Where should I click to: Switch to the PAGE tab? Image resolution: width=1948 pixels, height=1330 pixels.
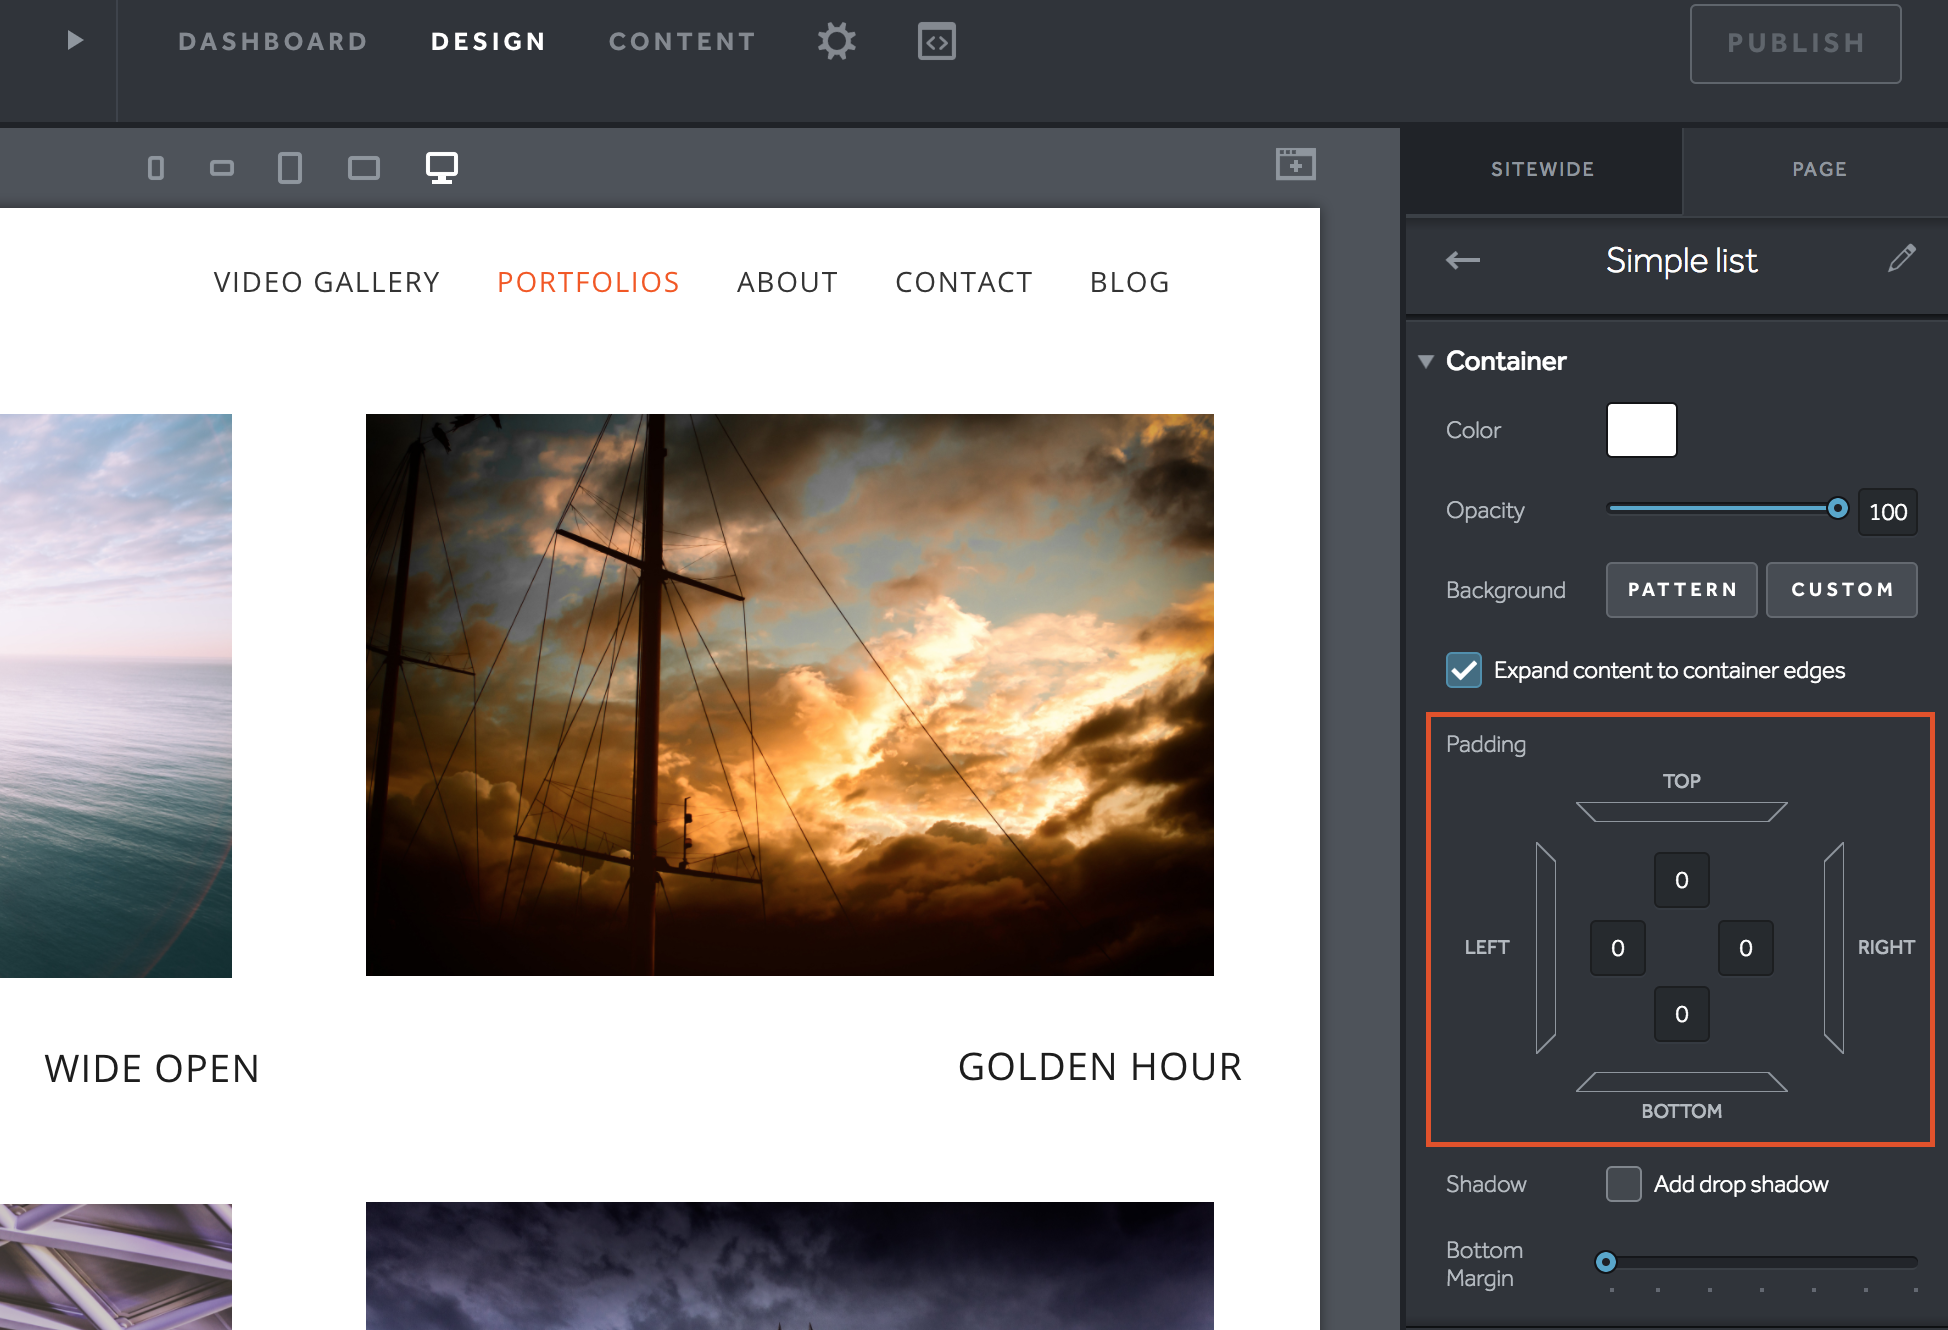click(1818, 169)
